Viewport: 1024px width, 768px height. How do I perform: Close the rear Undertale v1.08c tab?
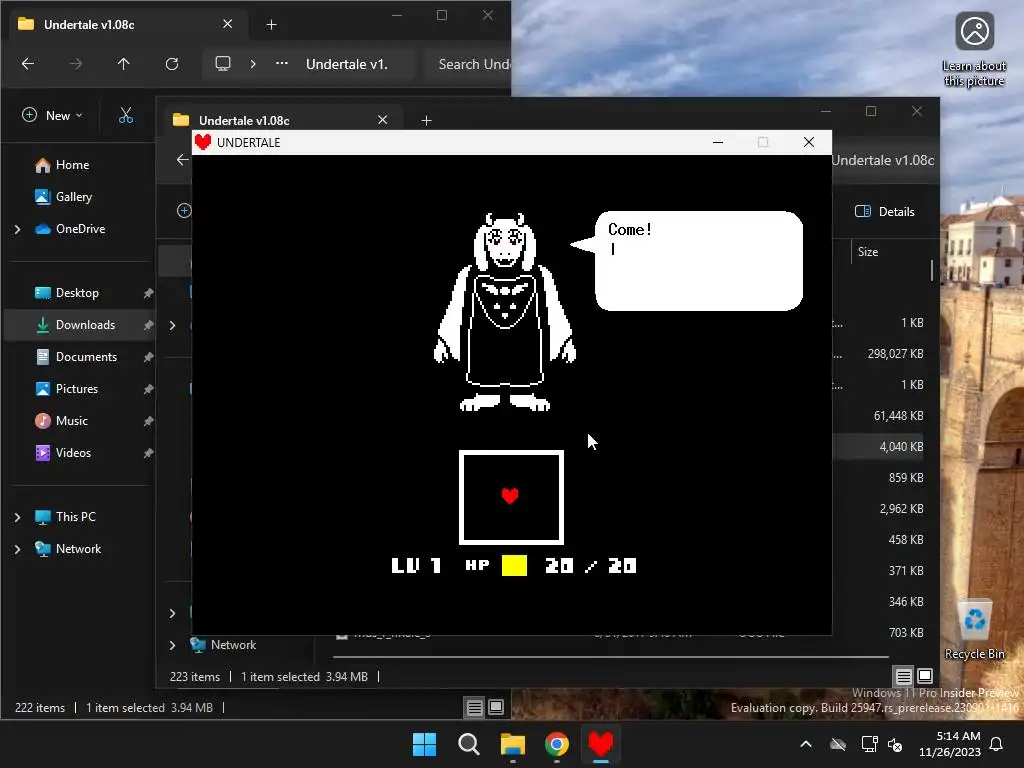click(227, 24)
